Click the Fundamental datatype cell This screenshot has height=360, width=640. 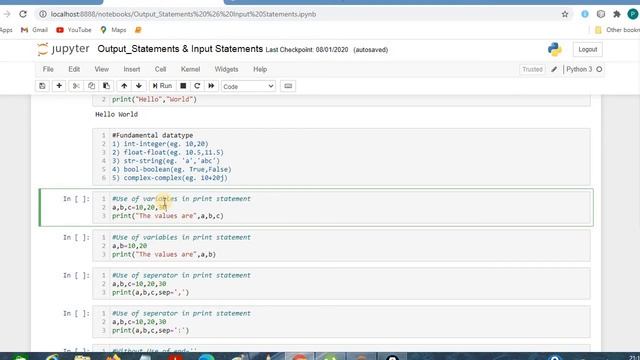point(341,157)
